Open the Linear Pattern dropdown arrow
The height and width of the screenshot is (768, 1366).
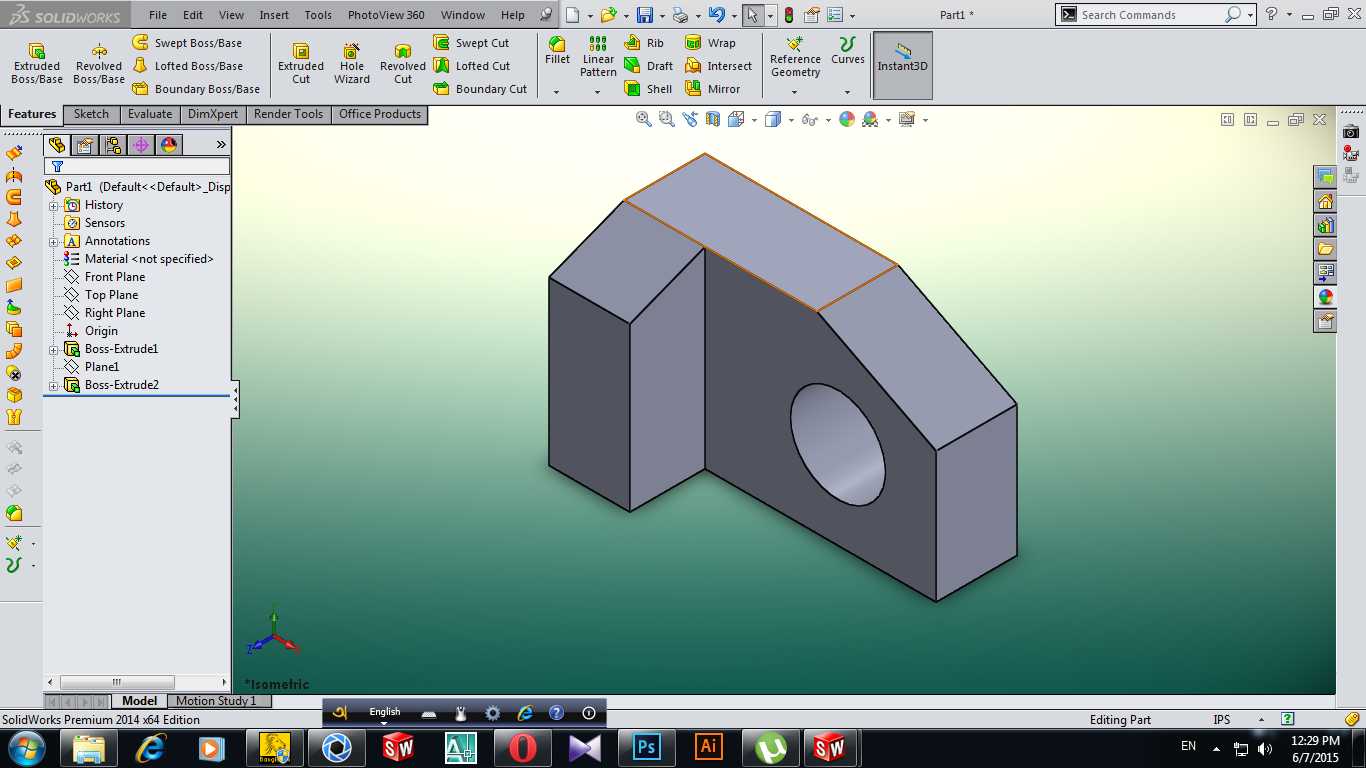pyautogui.click(x=598, y=92)
